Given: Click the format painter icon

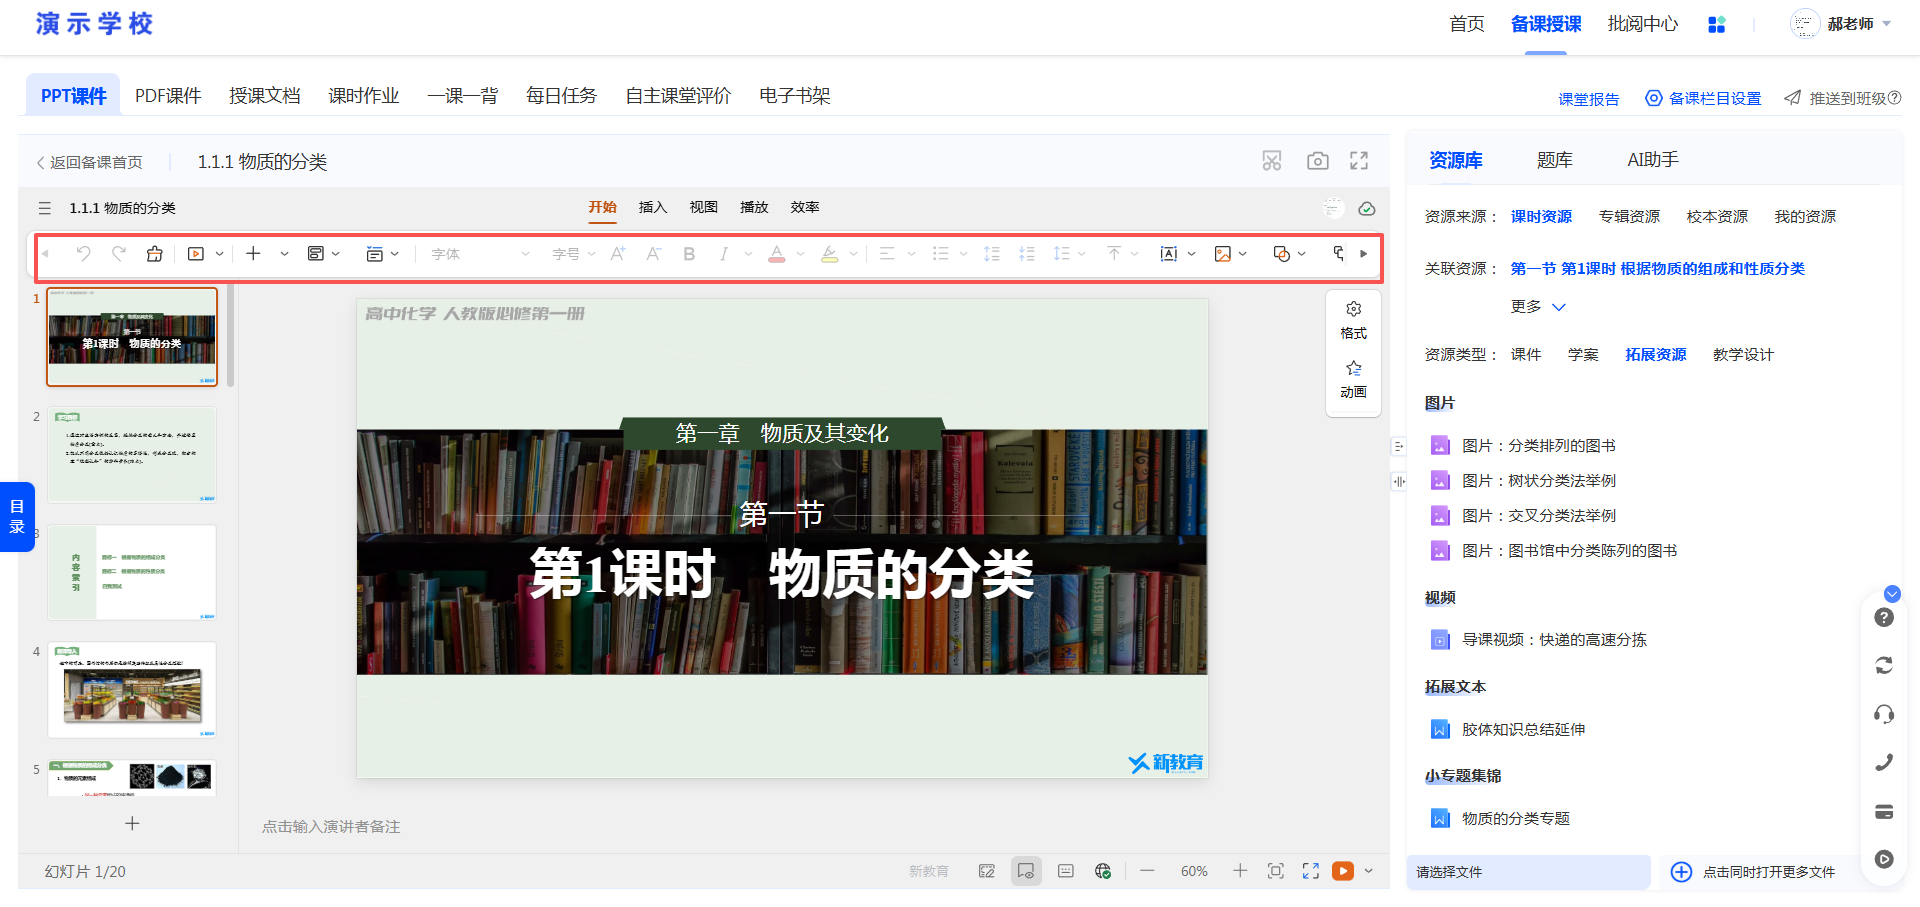Looking at the screenshot, I should tap(154, 254).
